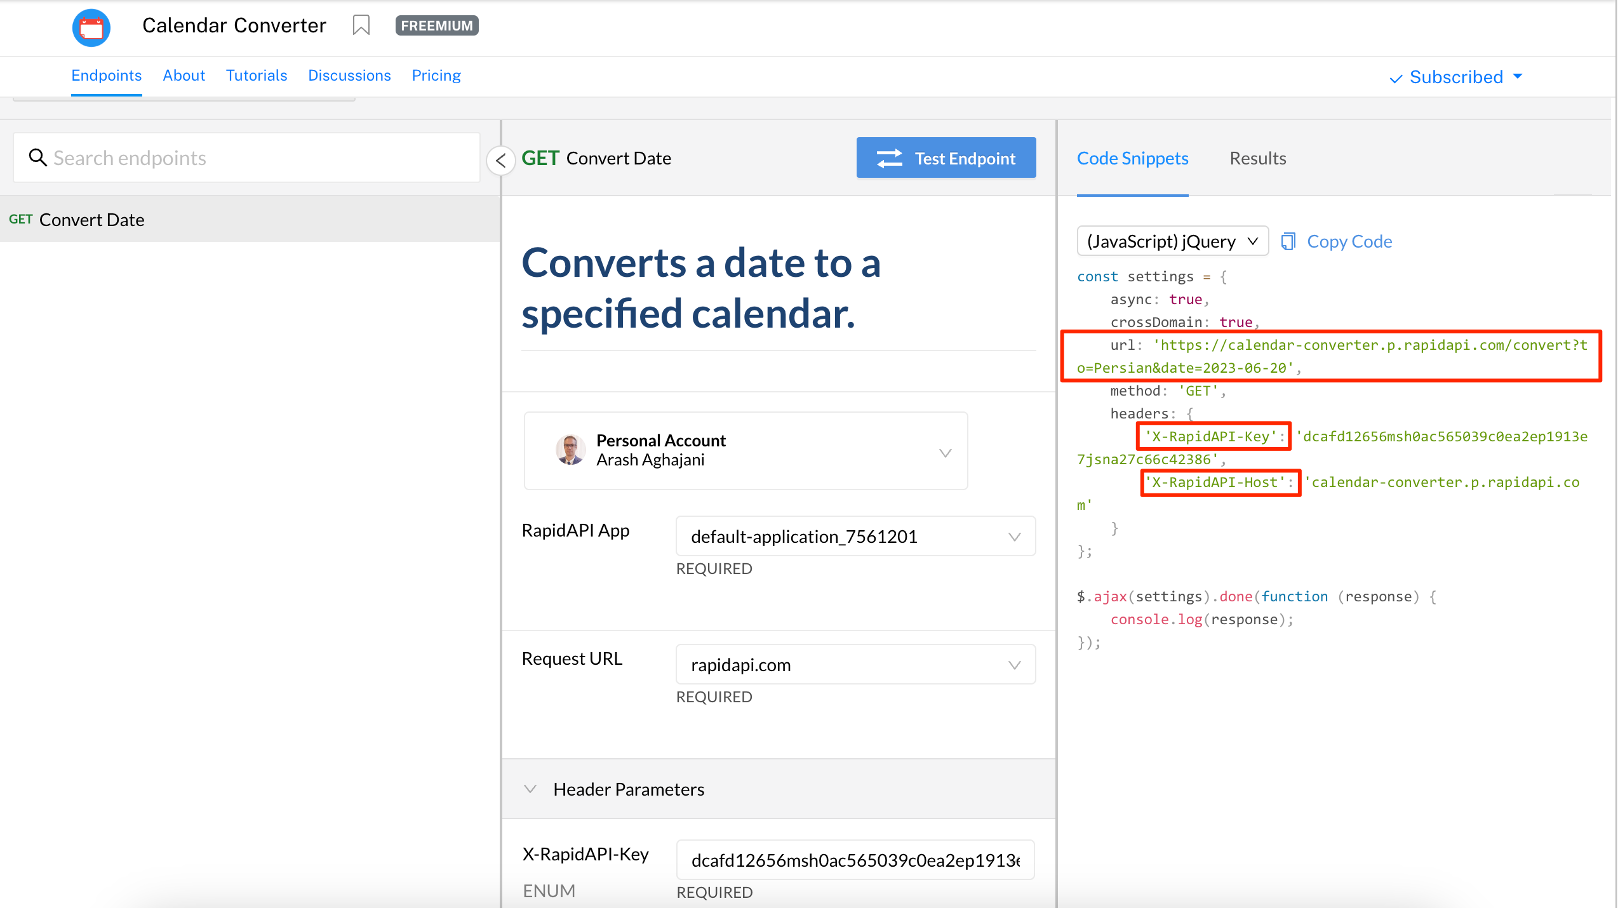Click the bookmark icon next to Calendar Converter
The height and width of the screenshot is (908, 1618).
361,25
